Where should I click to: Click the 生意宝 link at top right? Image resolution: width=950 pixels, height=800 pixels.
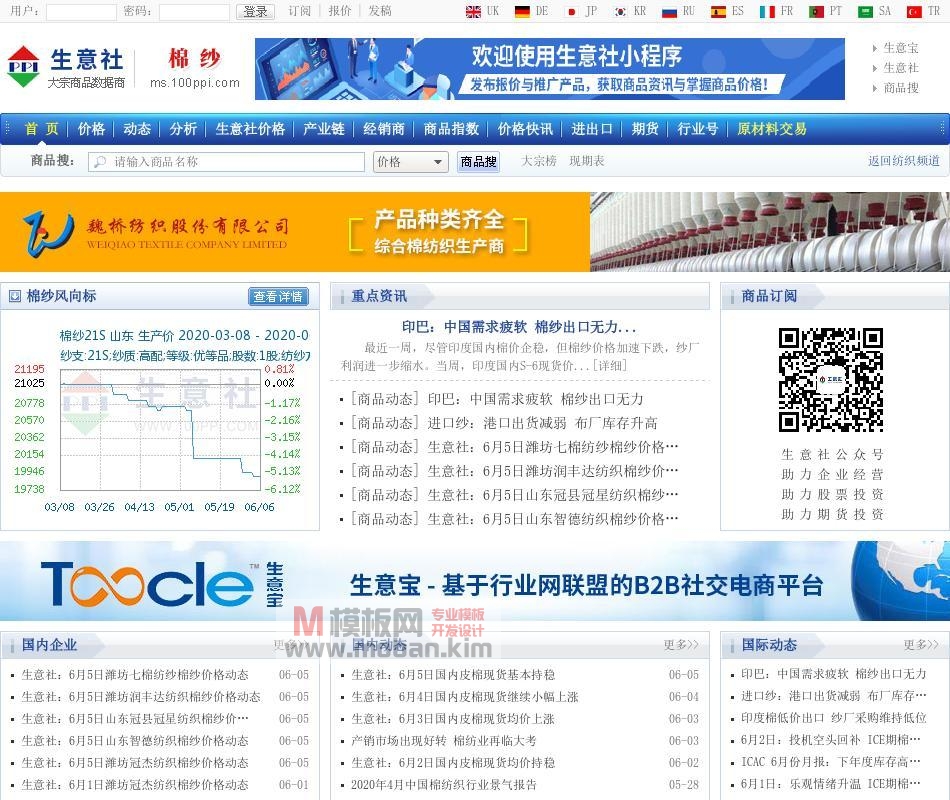(x=901, y=48)
